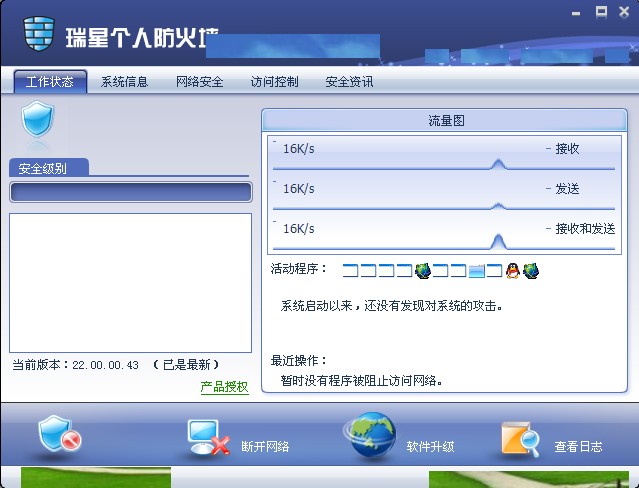Click the 接收和发送 traffic graph
This screenshot has height=488, width=639.
tap(444, 234)
